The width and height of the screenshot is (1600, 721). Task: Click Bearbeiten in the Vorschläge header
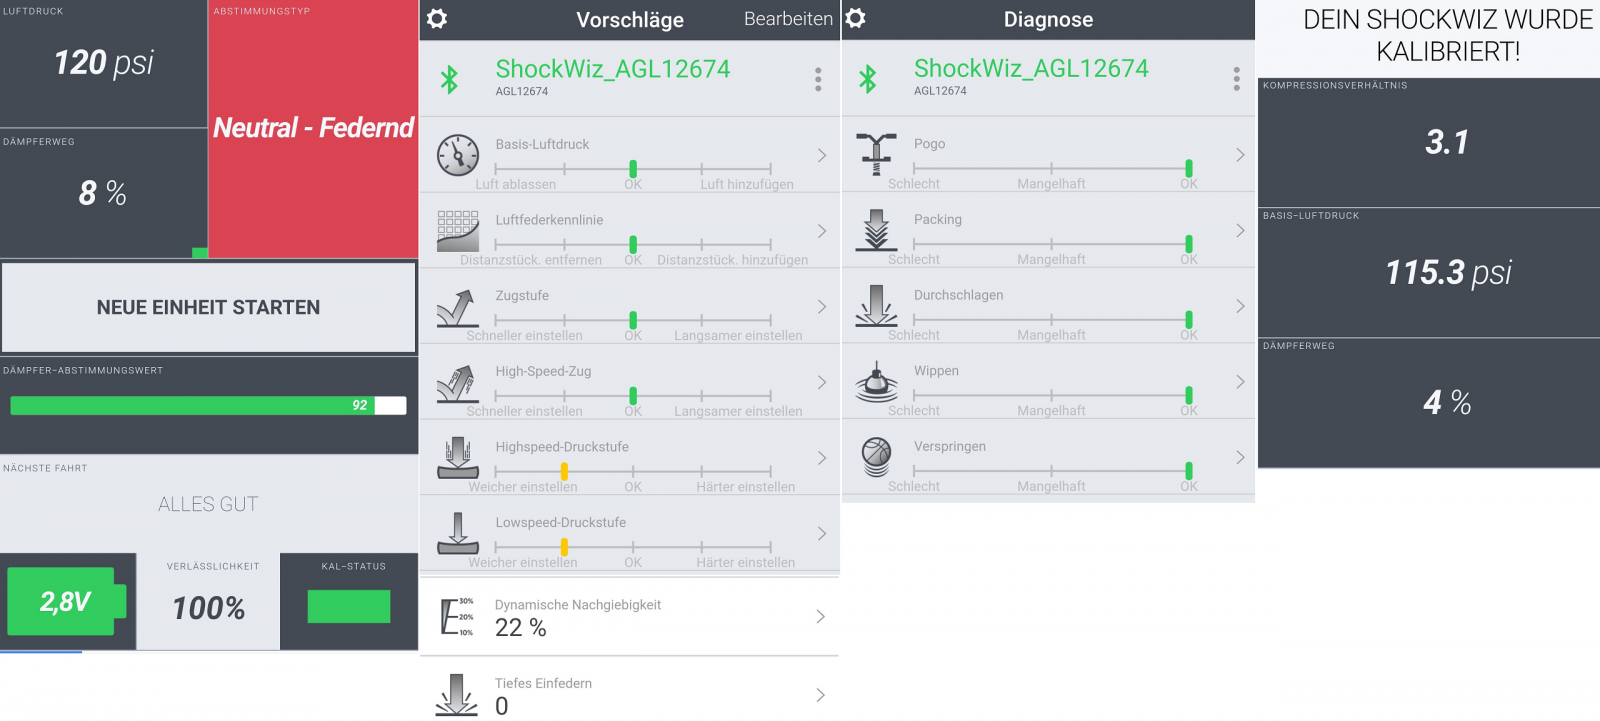point(788,19)
